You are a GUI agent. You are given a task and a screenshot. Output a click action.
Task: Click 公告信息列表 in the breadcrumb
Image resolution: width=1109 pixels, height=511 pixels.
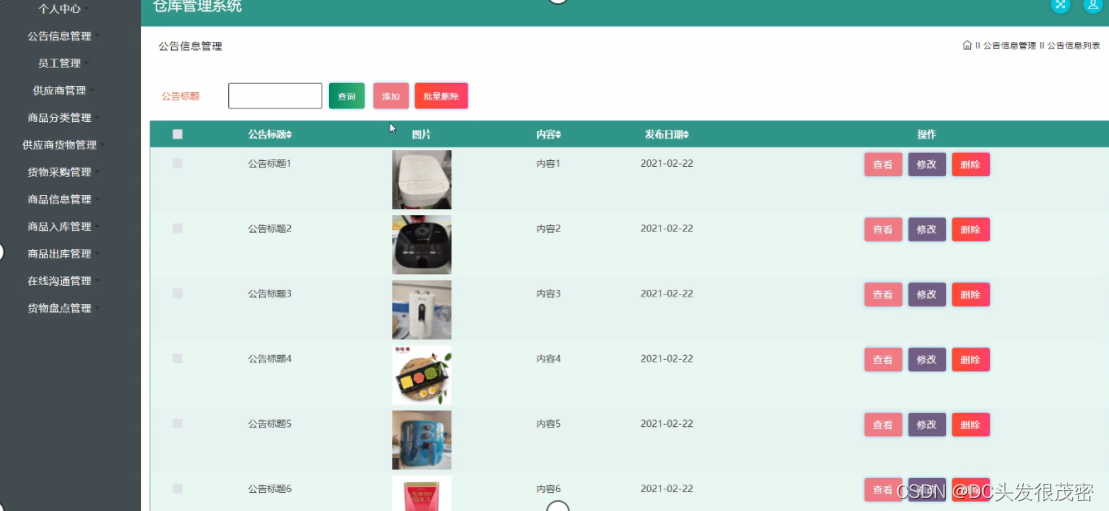click(x=1074, y=45)
